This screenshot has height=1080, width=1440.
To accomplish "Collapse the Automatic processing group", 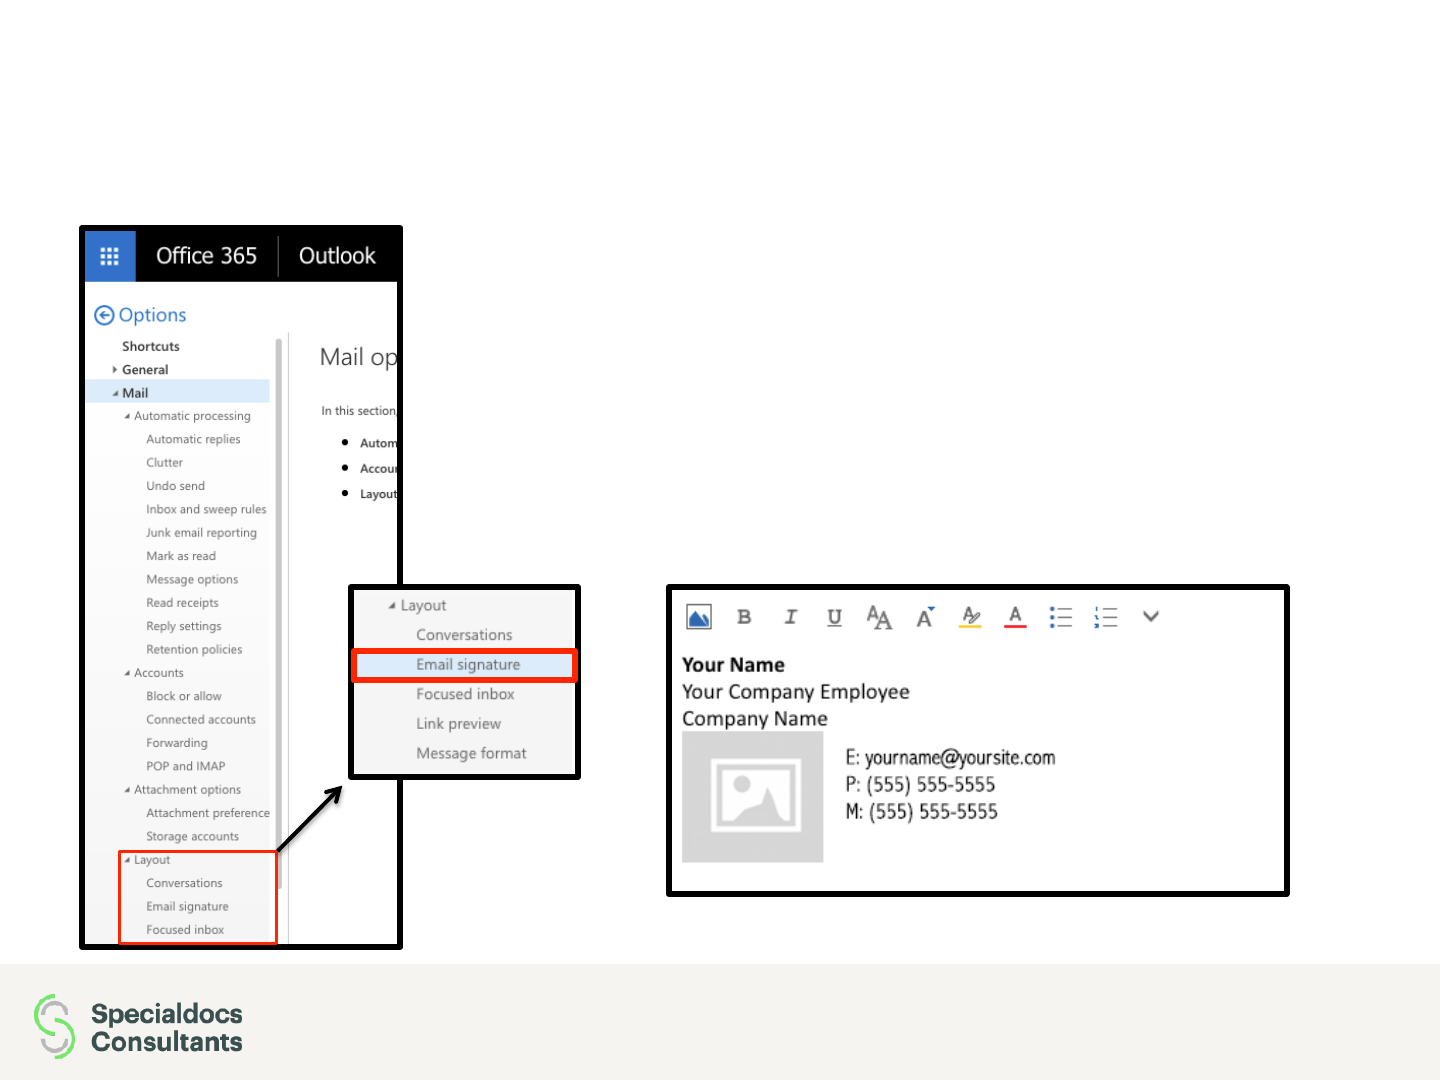I will coord(127,417).
